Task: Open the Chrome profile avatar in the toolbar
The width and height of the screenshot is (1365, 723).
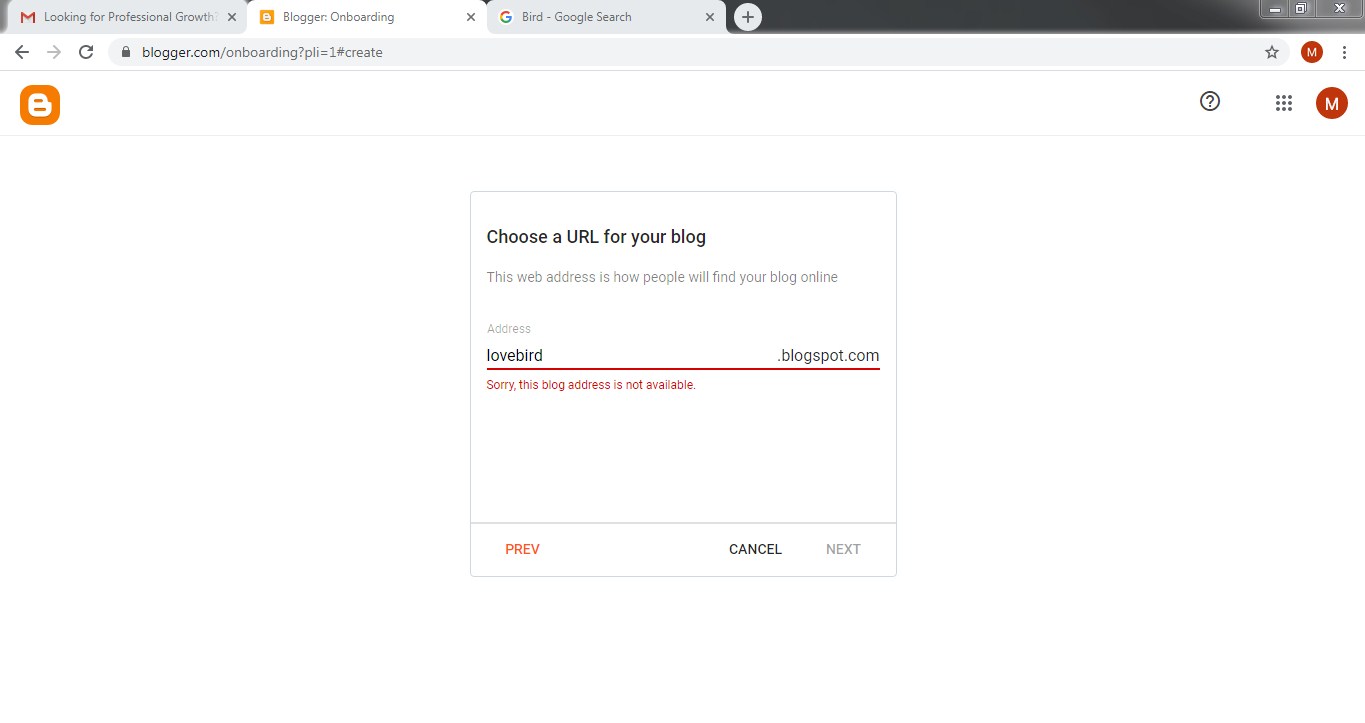Action: 1311,52
